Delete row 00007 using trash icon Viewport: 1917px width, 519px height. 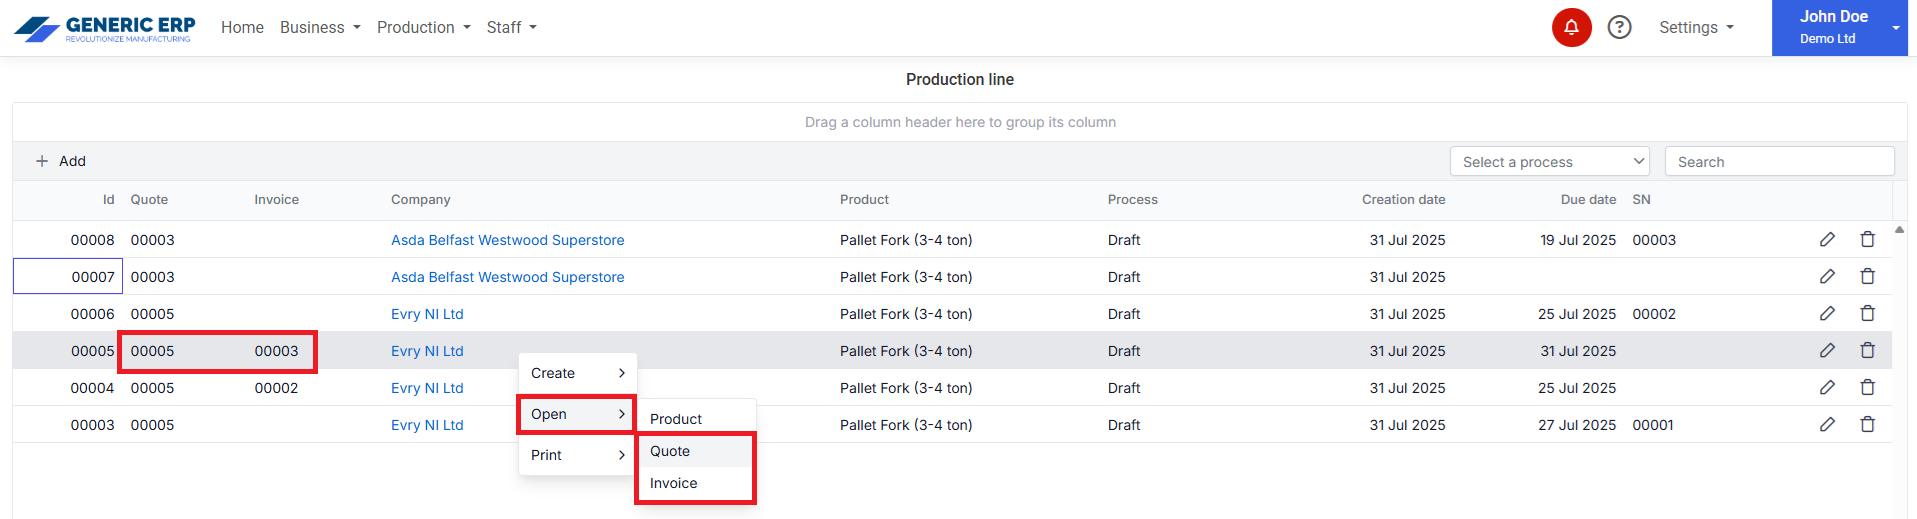pos(1867,277)
